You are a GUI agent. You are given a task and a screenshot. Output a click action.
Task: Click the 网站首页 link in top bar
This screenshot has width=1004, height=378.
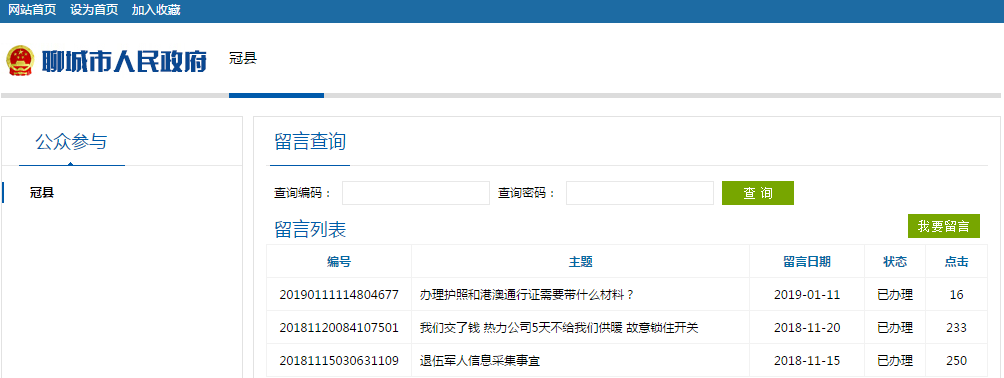pyautogui.click(x=32, y=10)
